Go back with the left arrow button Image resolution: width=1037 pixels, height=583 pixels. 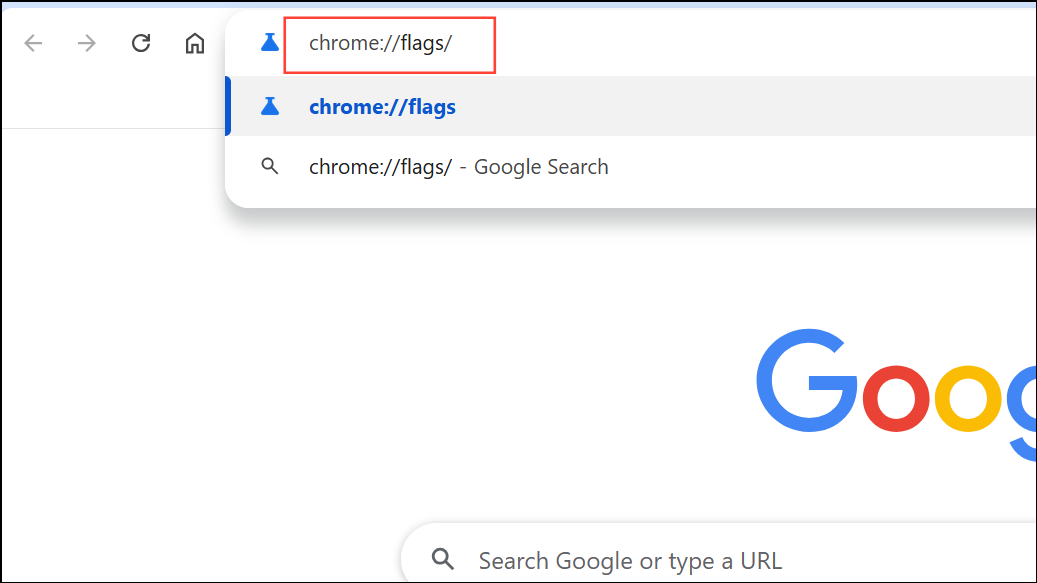click(33, 44)
